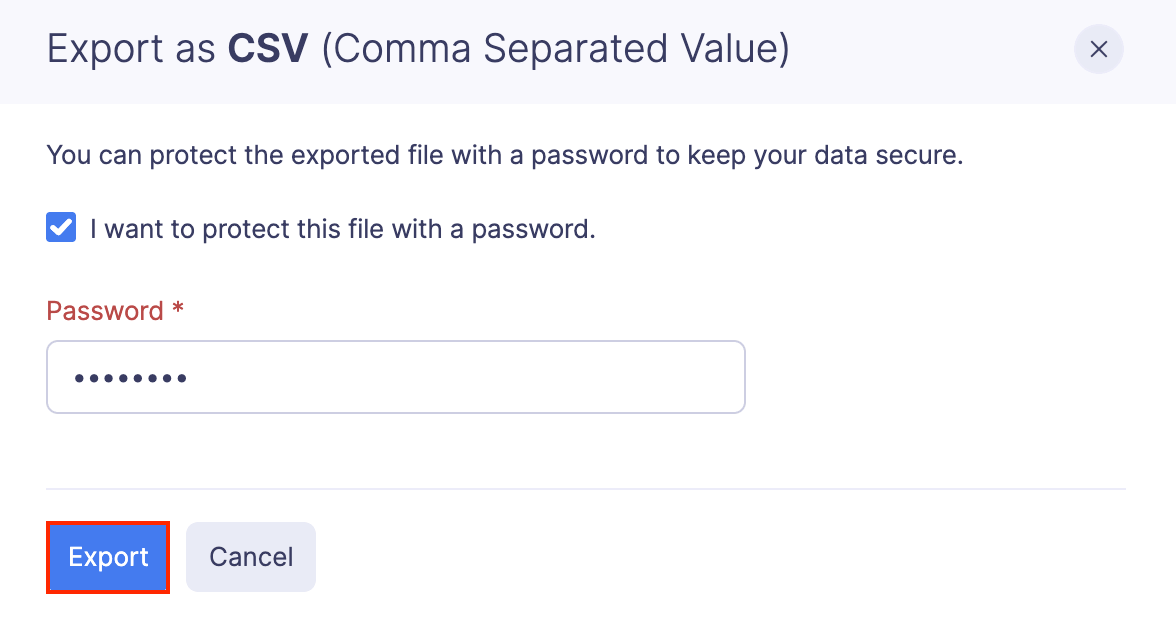Toggle the blue checkmark box off
Screen dimensions: 1176x618
point(61,229)
